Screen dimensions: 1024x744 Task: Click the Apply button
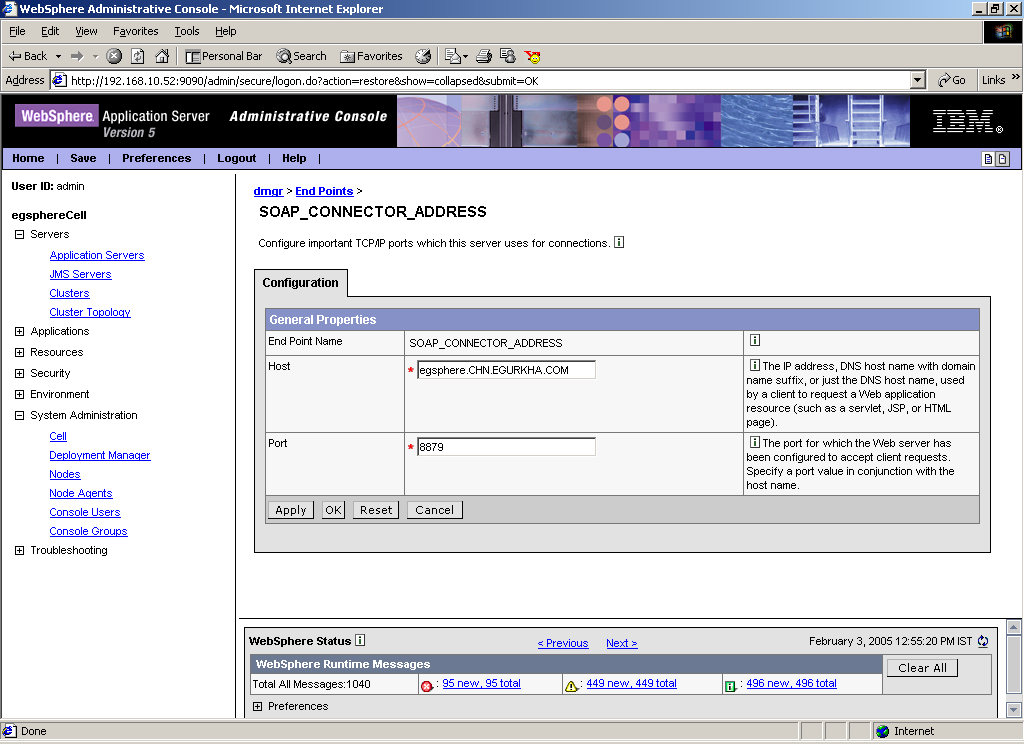point(291,510)
